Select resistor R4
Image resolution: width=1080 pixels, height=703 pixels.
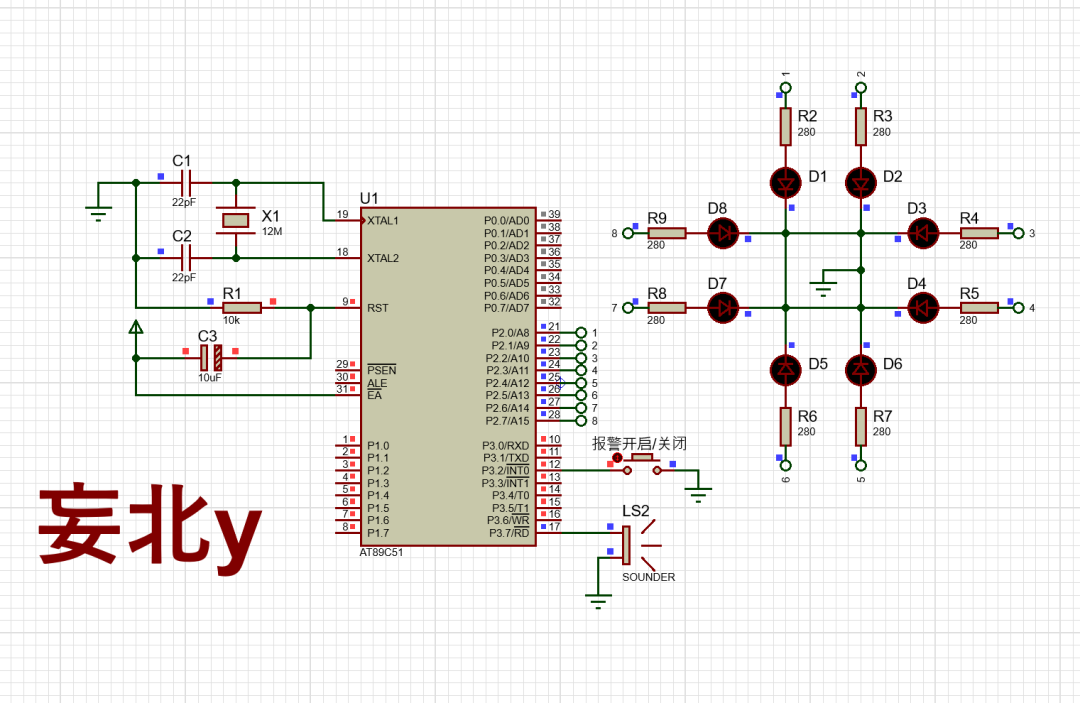[x=979, y=233]
